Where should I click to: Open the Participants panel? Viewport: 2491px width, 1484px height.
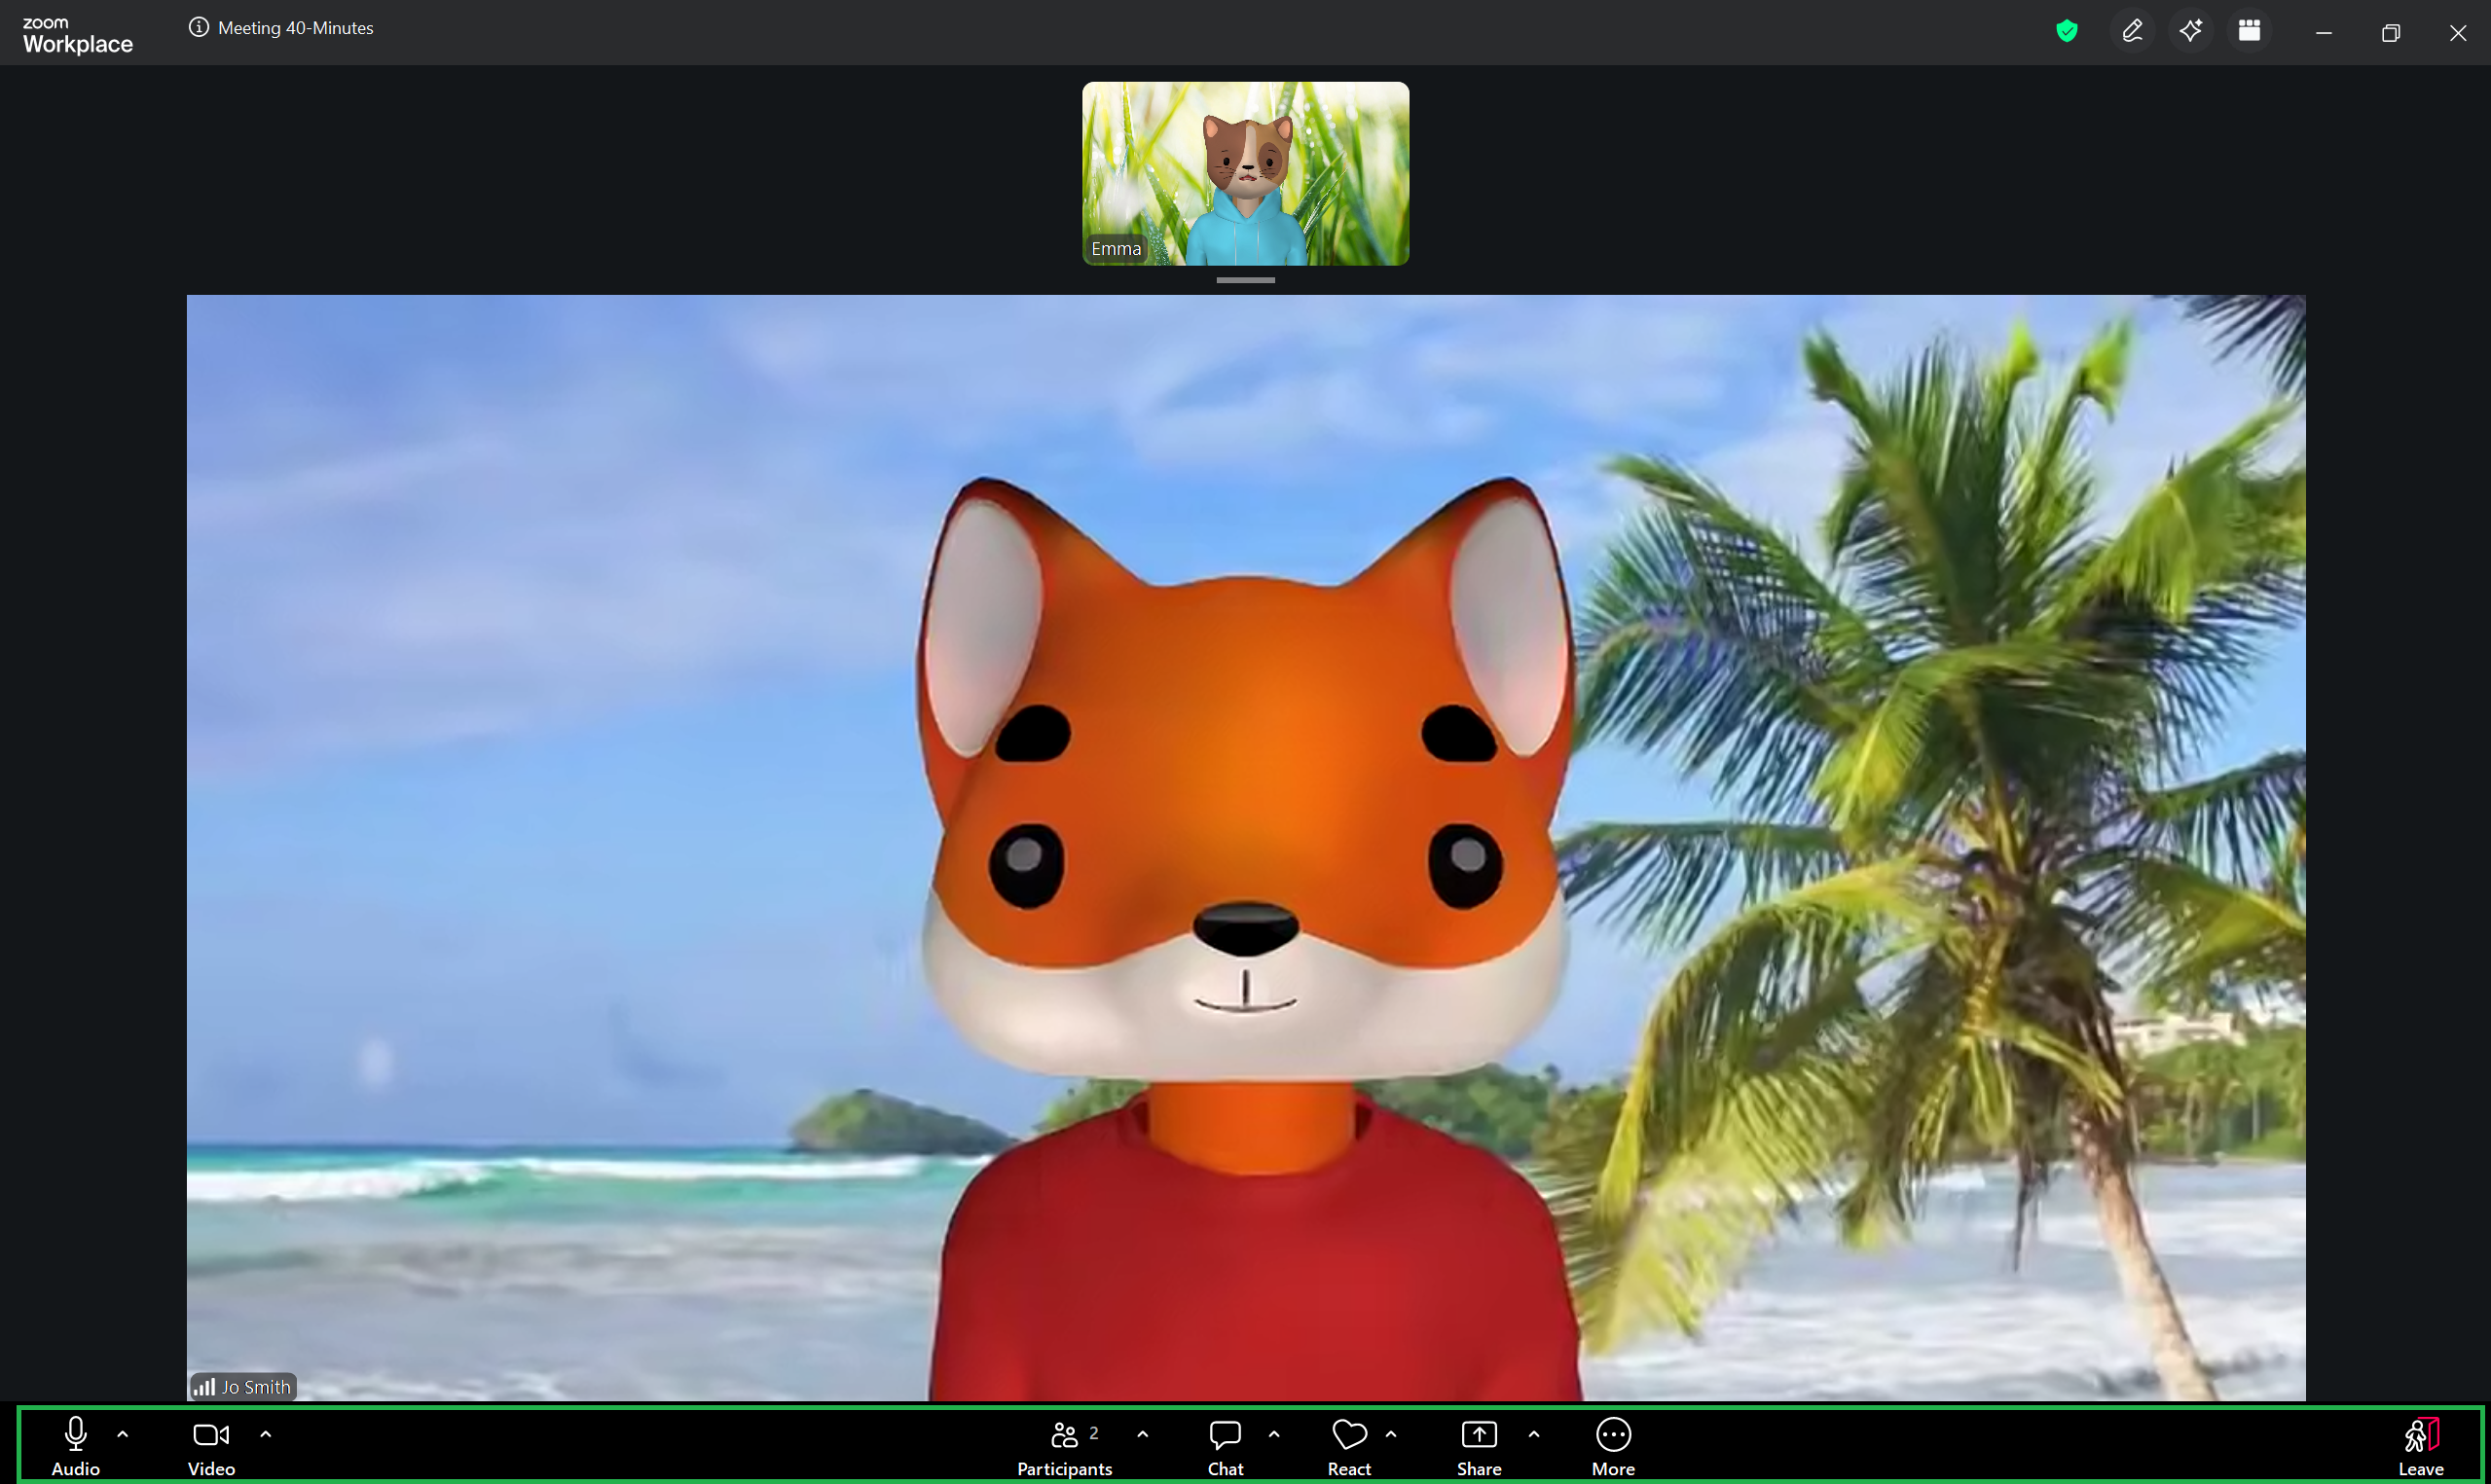[x=1065, y=1446]
